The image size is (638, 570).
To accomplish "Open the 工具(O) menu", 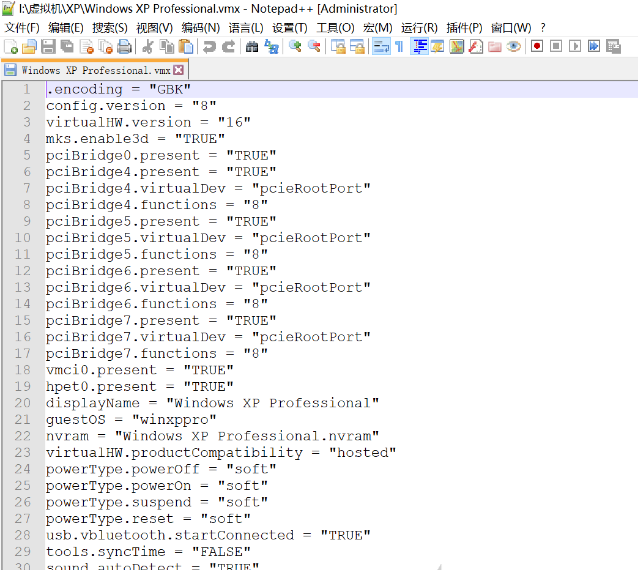I will (335, 28).
